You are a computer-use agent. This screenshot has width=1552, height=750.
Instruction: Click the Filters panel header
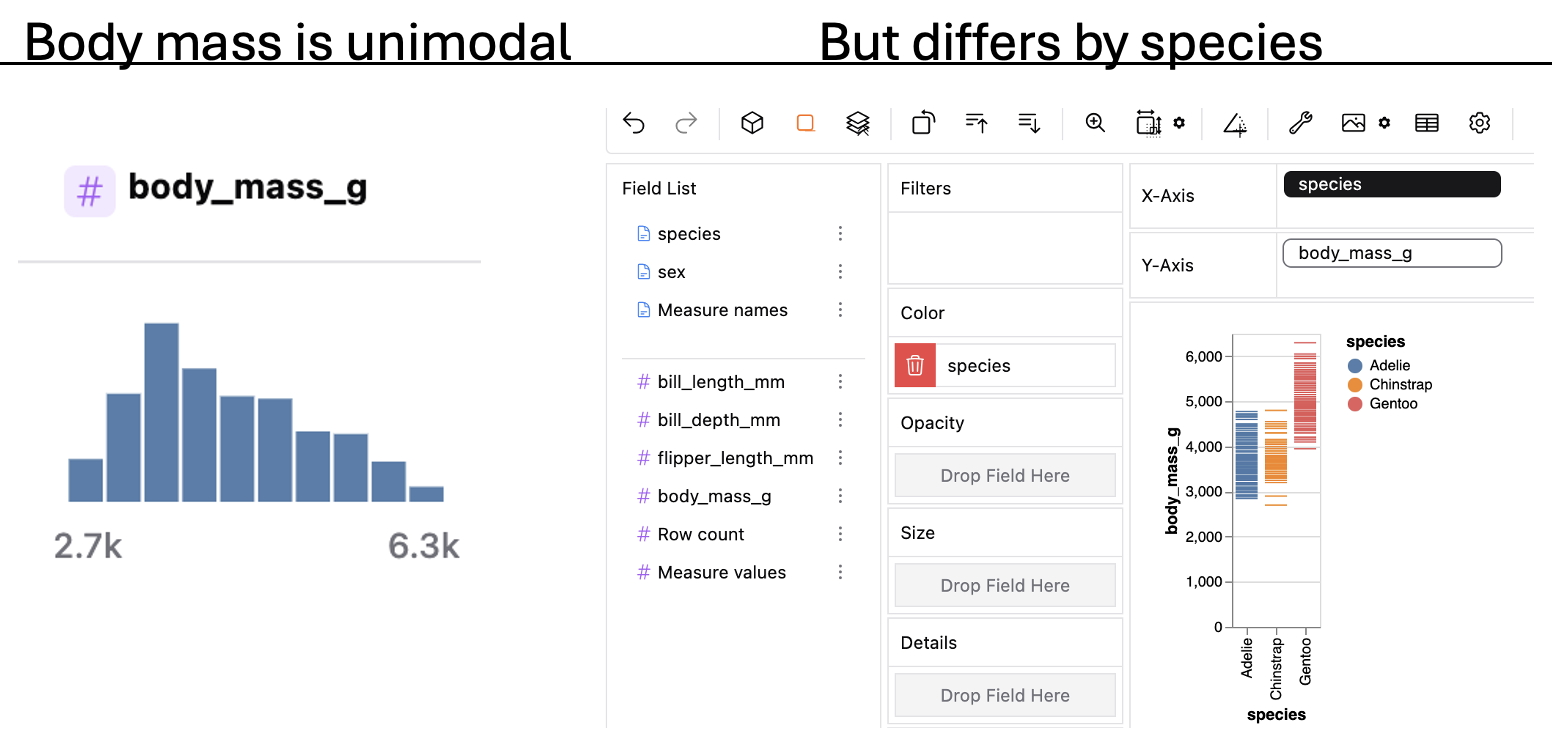point(925,188)
